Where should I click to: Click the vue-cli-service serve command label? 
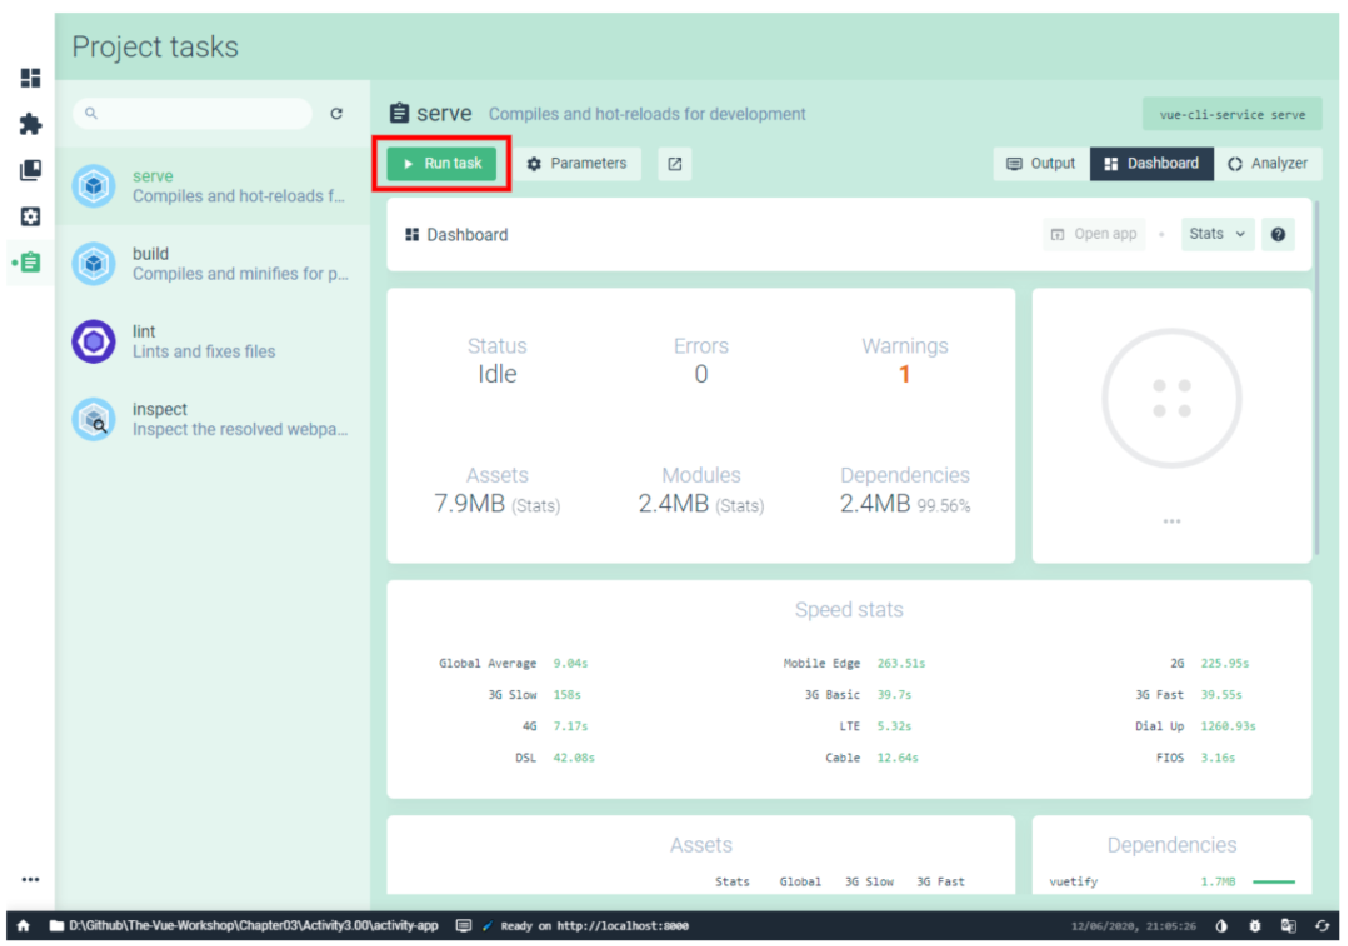pyautogui.click(x=1232, y=114)
